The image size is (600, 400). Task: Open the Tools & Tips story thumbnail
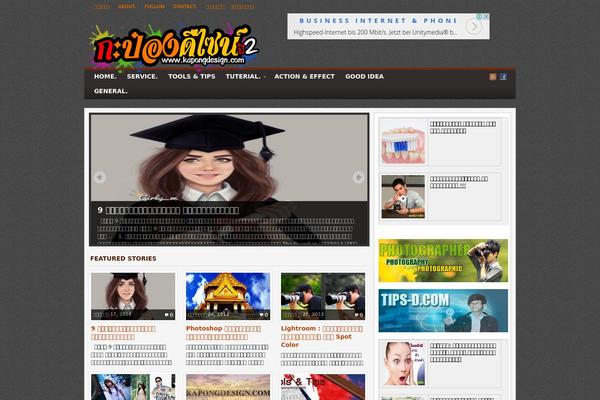tap(323, 387)
